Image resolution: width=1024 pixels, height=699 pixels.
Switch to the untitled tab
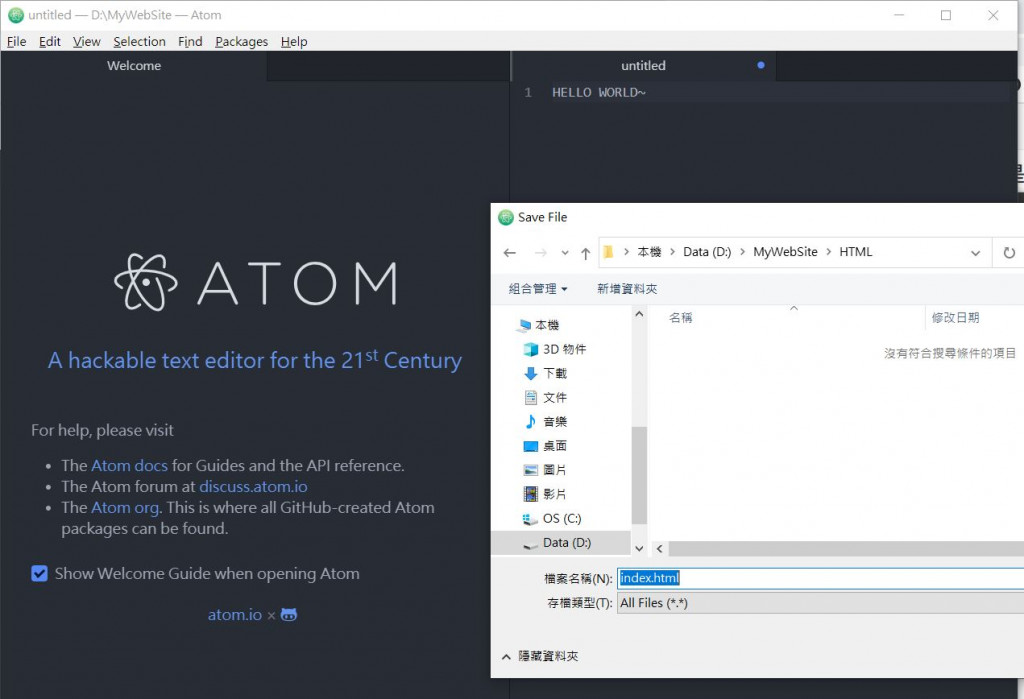pos(643,65)
